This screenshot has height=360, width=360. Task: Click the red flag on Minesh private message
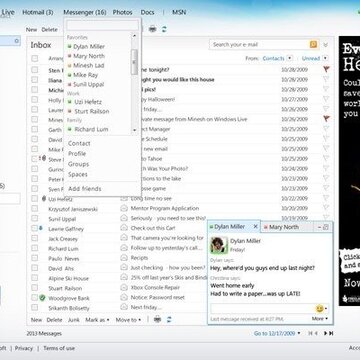326,119
